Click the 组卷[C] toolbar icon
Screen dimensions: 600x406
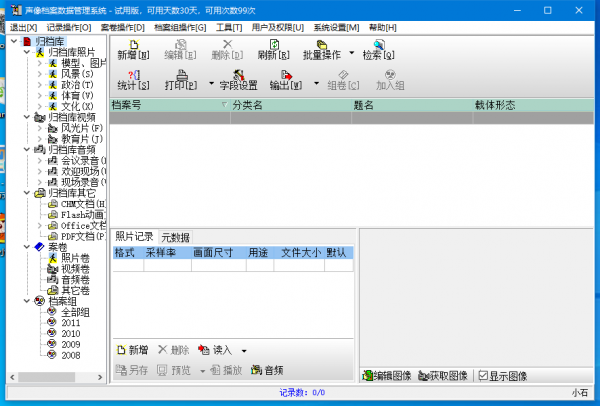(343, 80)
